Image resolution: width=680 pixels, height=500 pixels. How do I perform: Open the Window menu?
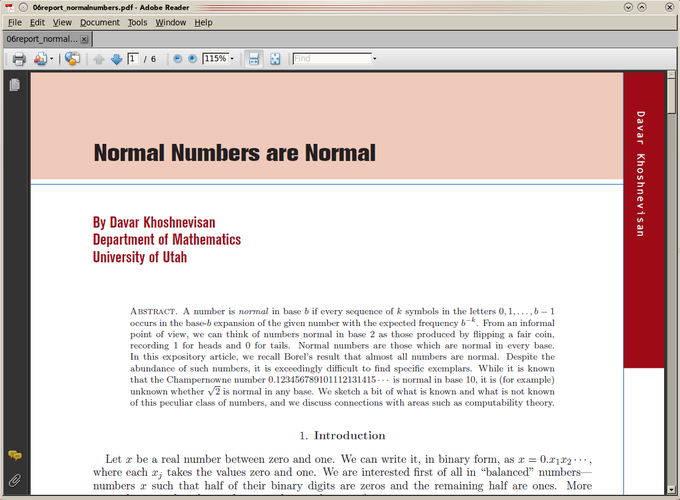click(x=171, y=23)
